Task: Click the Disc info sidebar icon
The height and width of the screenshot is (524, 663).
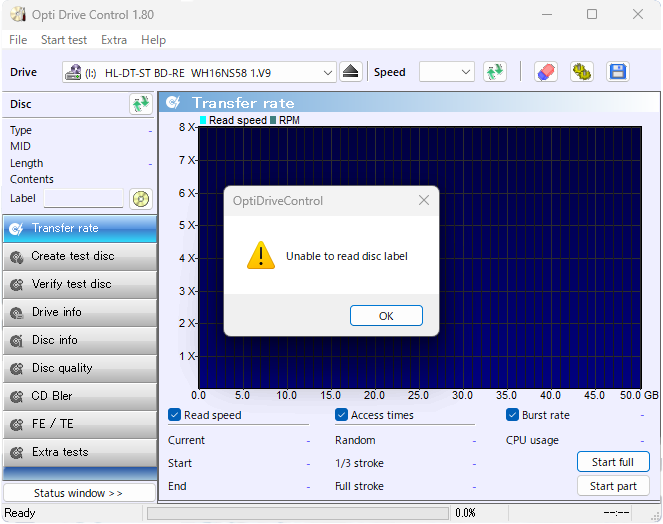Action: [x=17, y=341]
